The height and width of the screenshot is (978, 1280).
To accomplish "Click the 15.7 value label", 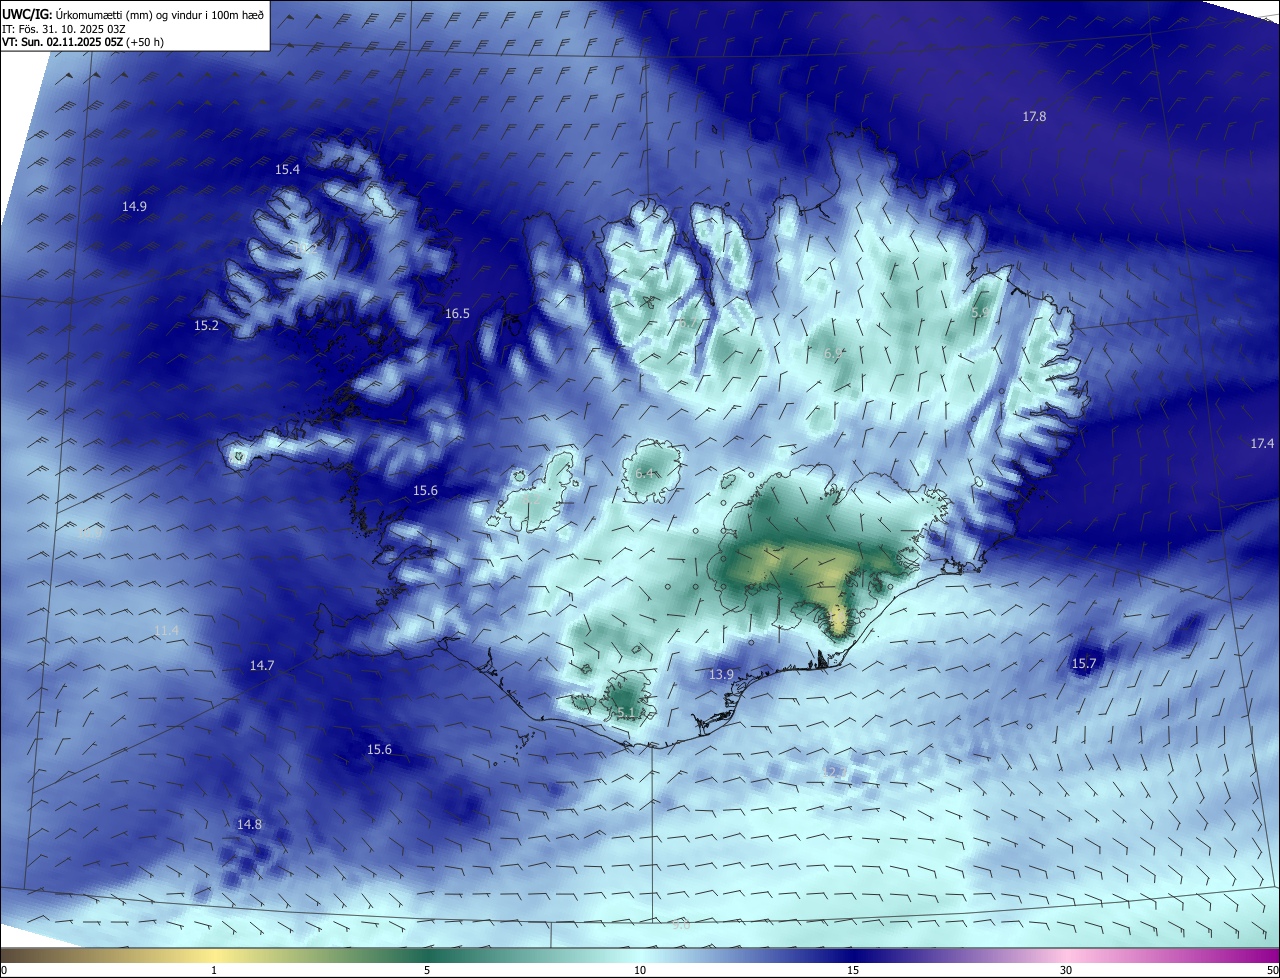I will [1084, 664].
